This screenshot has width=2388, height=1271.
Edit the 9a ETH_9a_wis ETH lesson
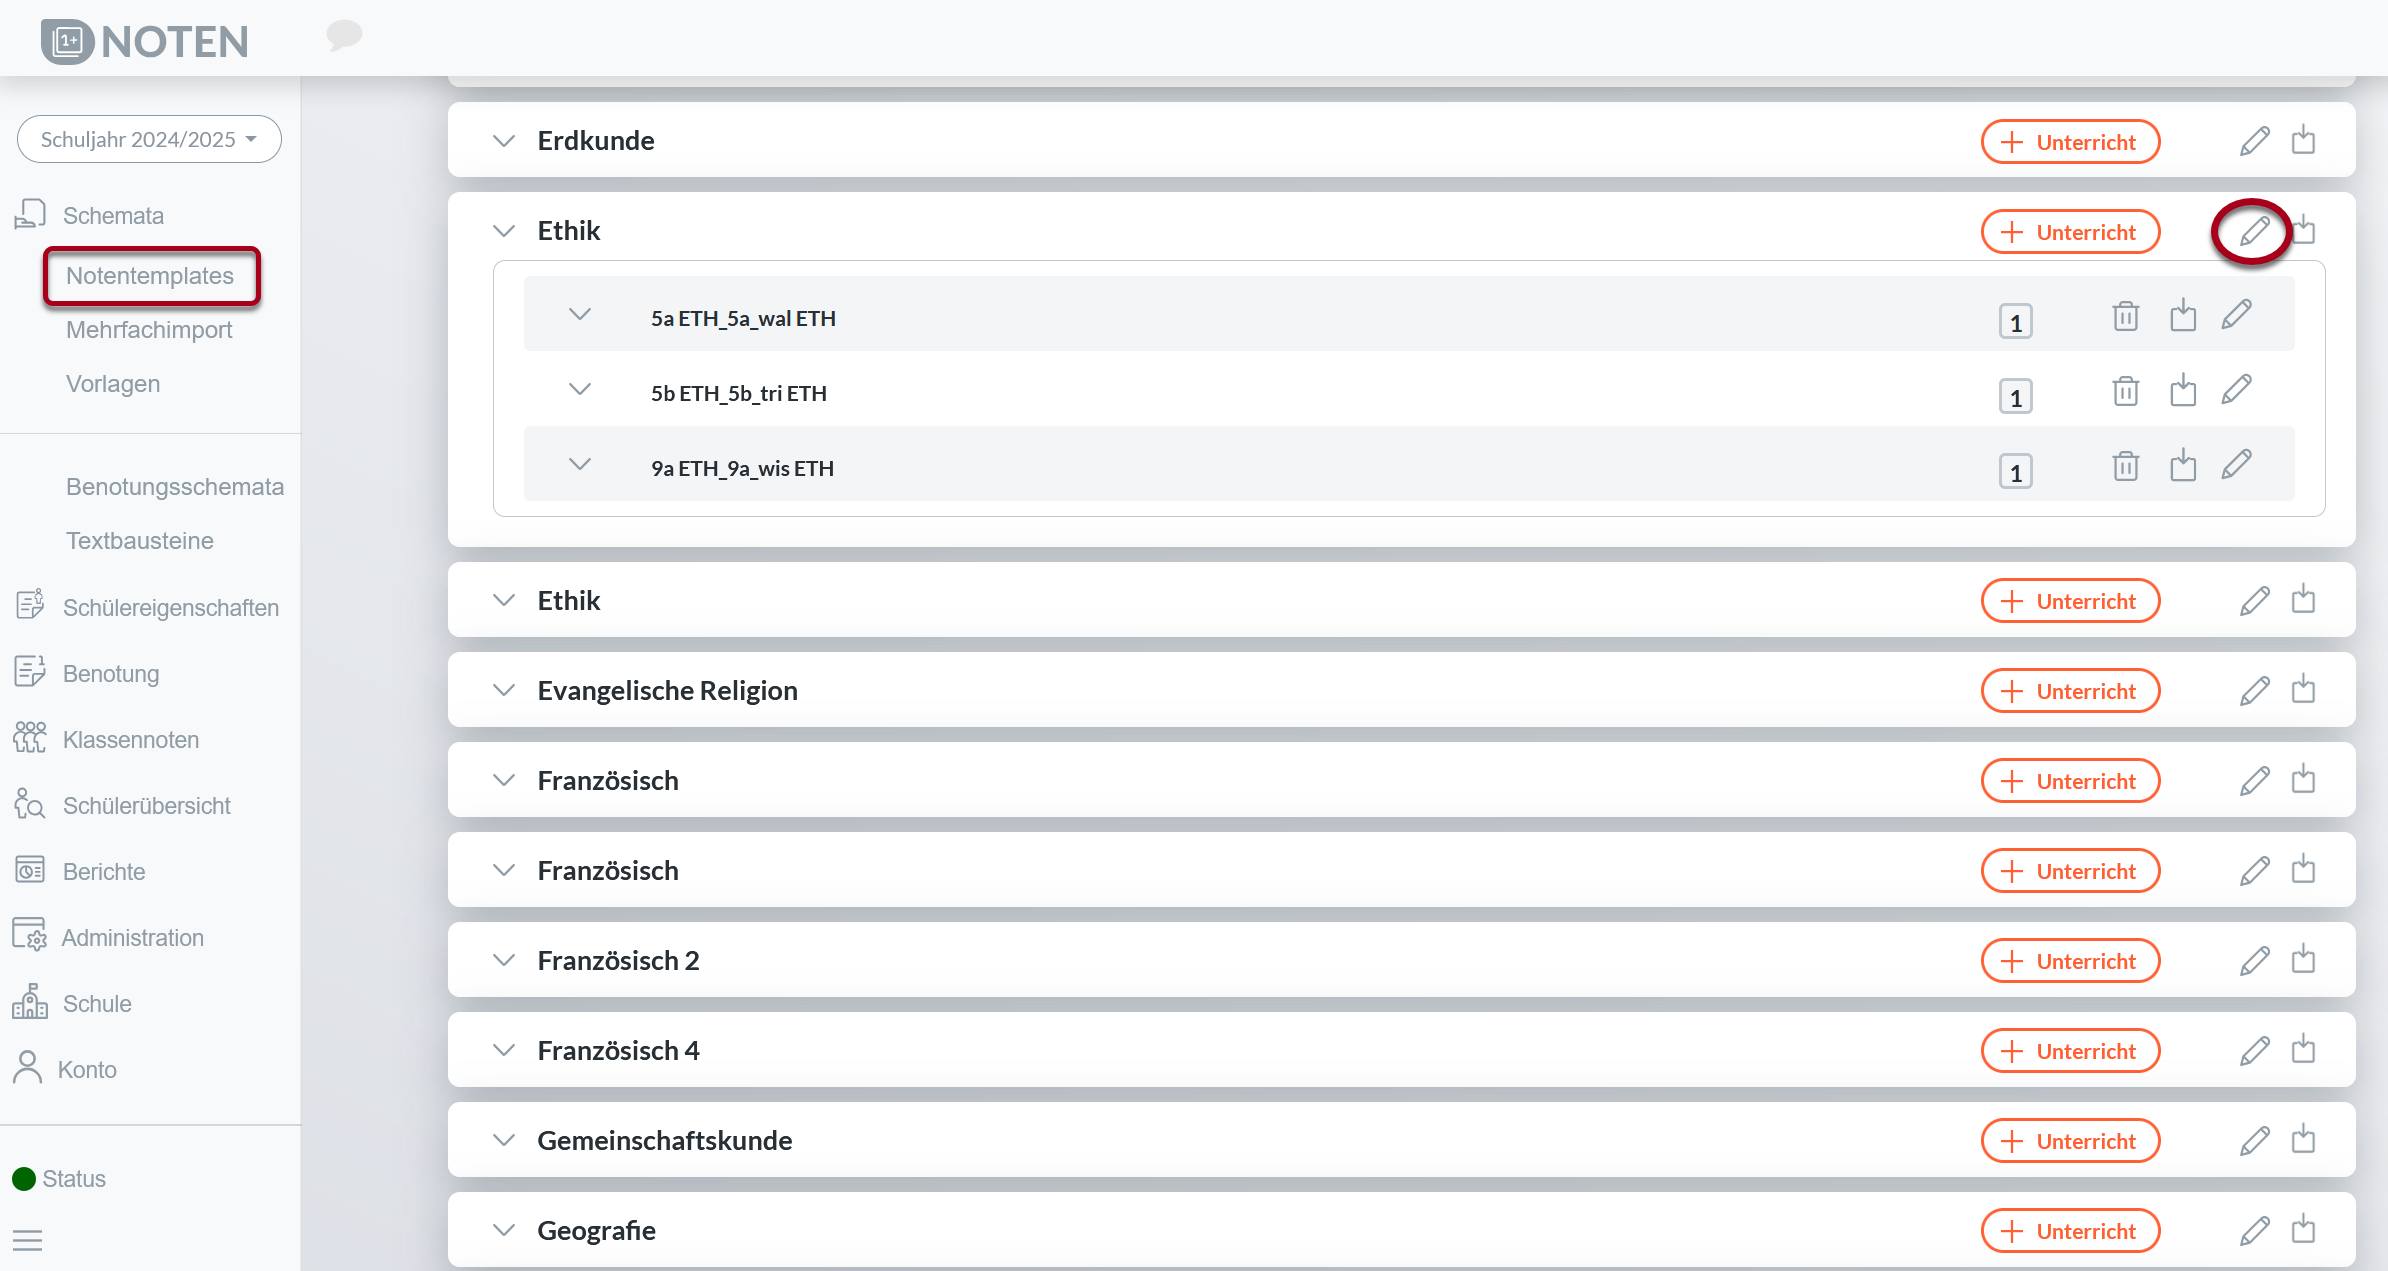coord(2237,465)
